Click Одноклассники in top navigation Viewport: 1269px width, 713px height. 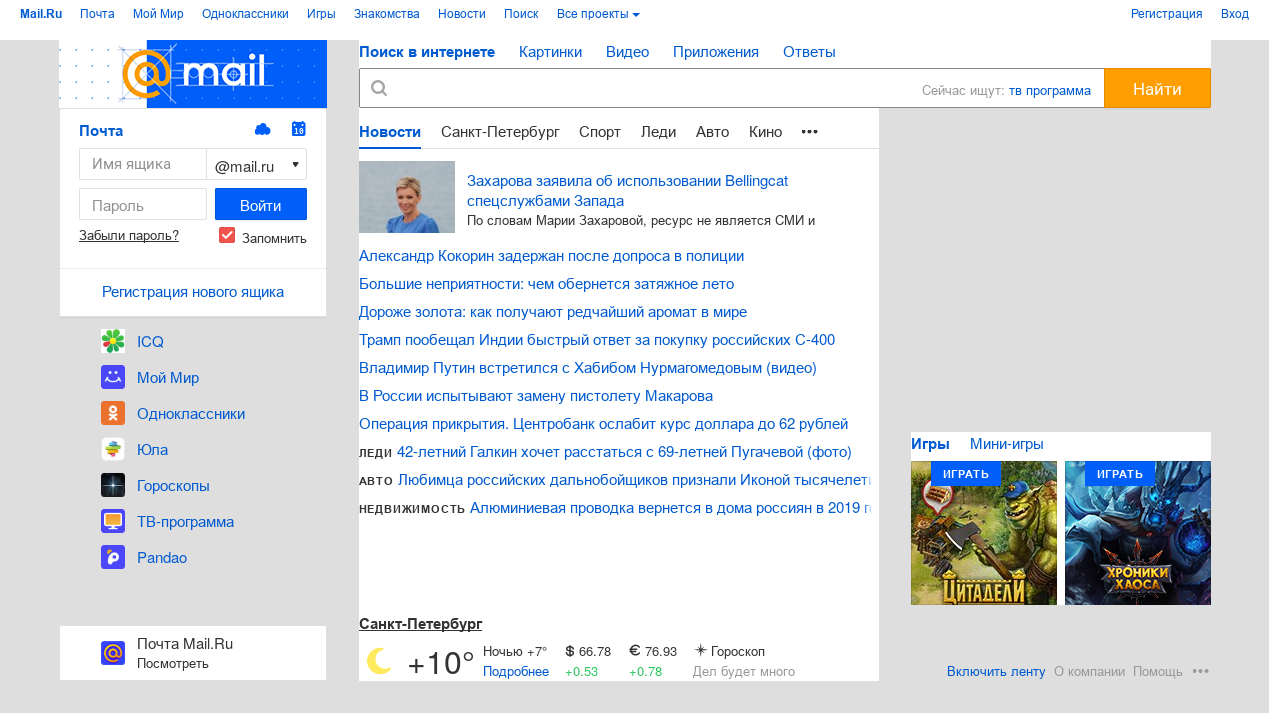[245, 14]
